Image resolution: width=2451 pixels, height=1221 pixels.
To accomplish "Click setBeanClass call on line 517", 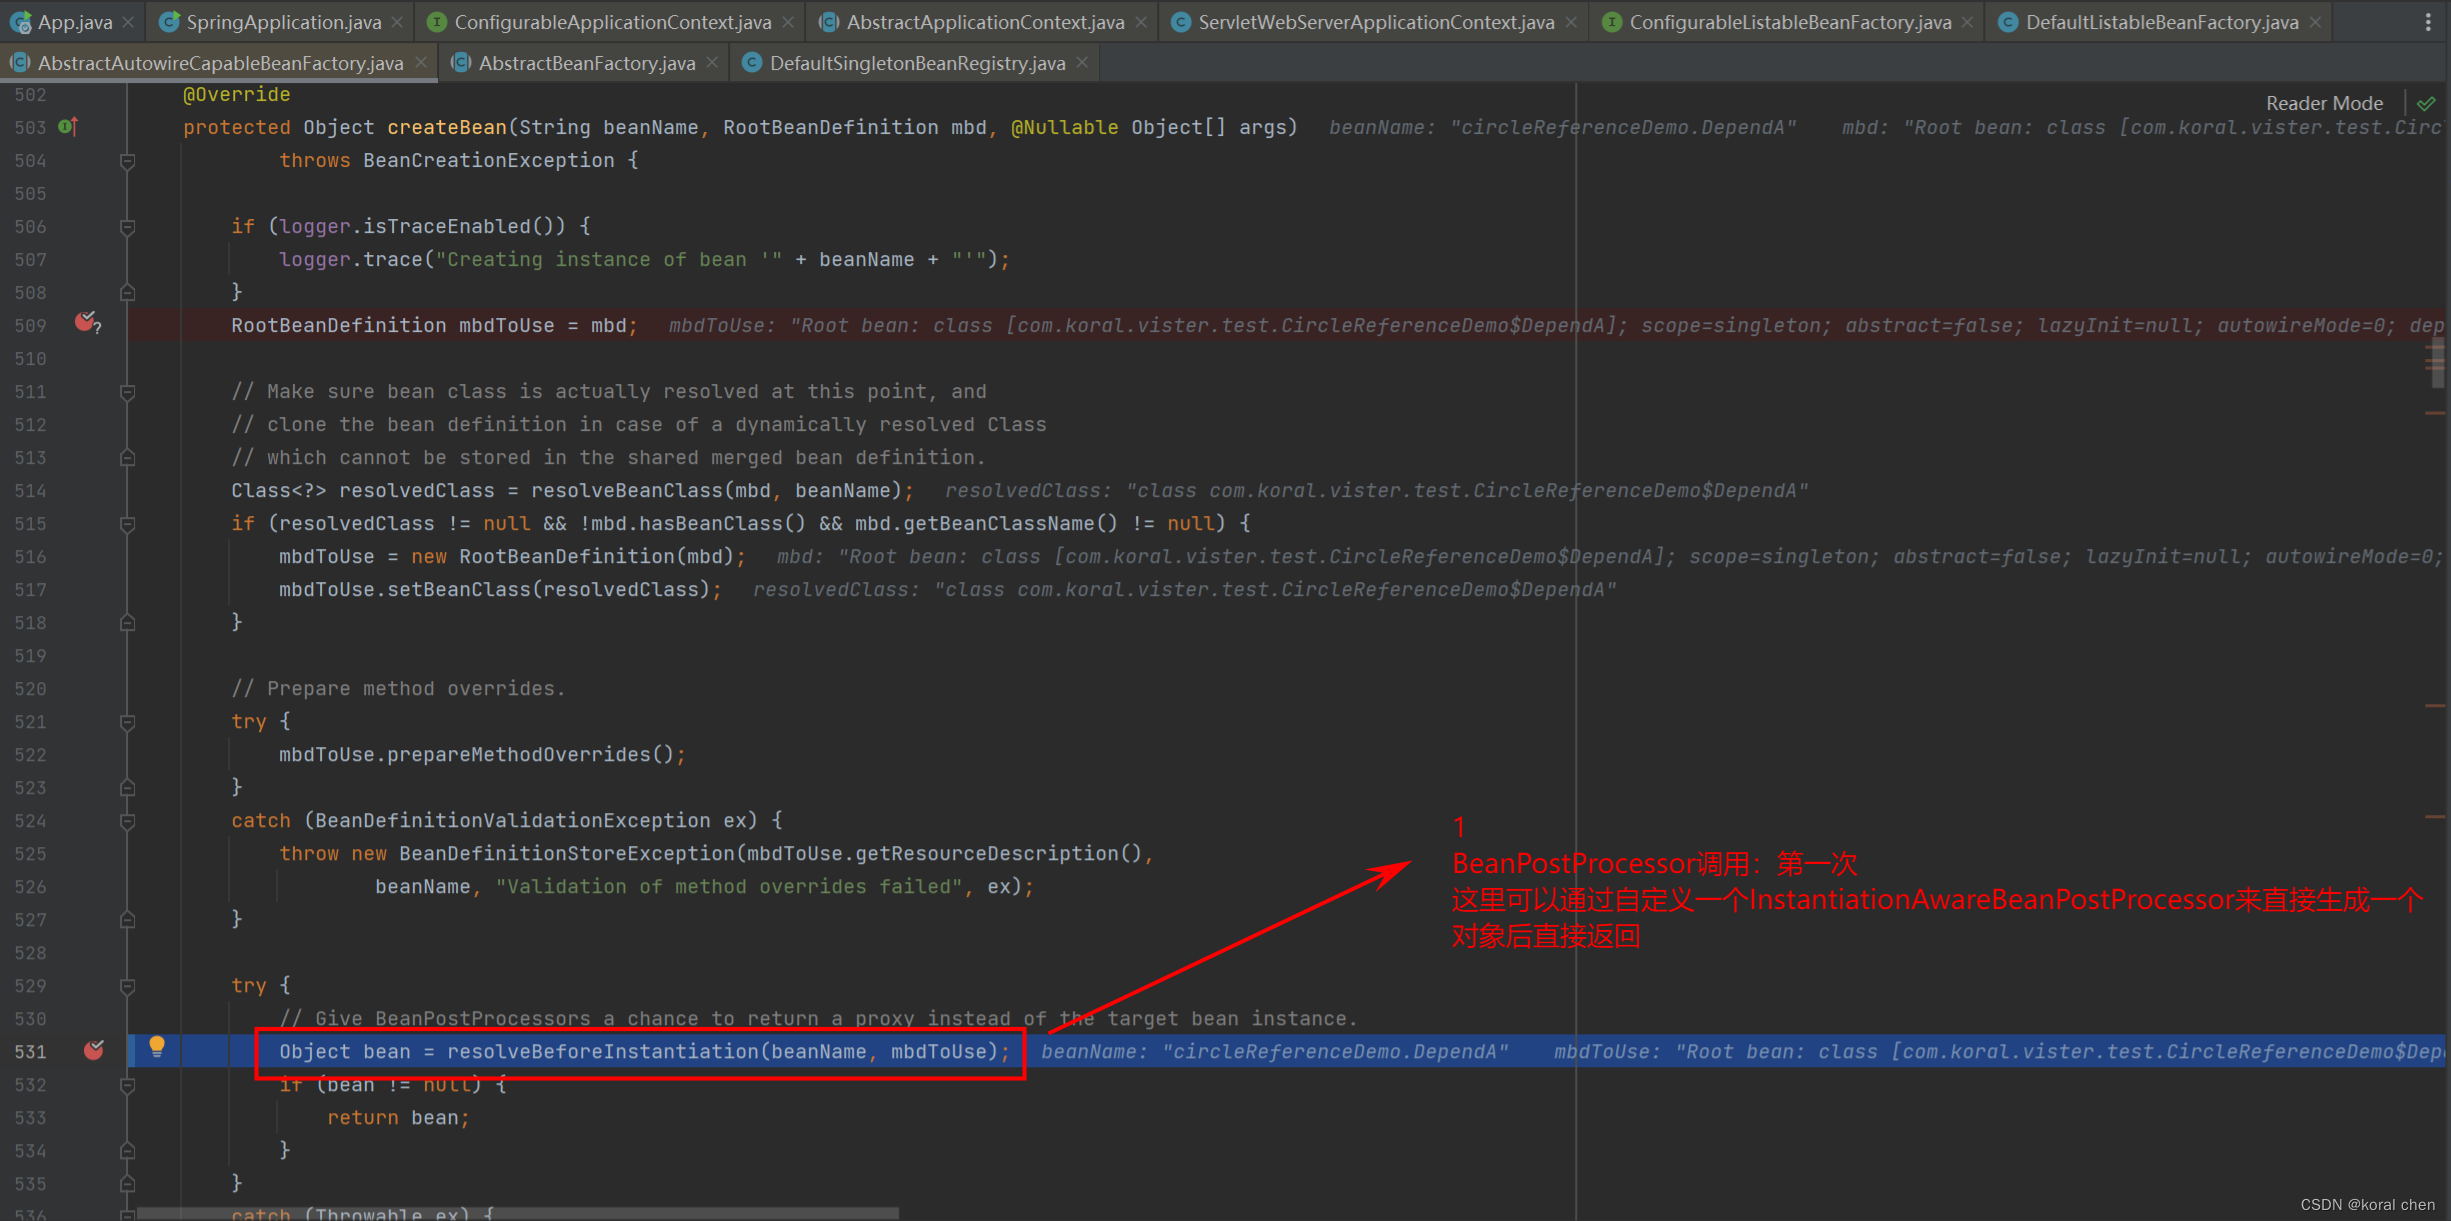I will [x=459, y=589].
